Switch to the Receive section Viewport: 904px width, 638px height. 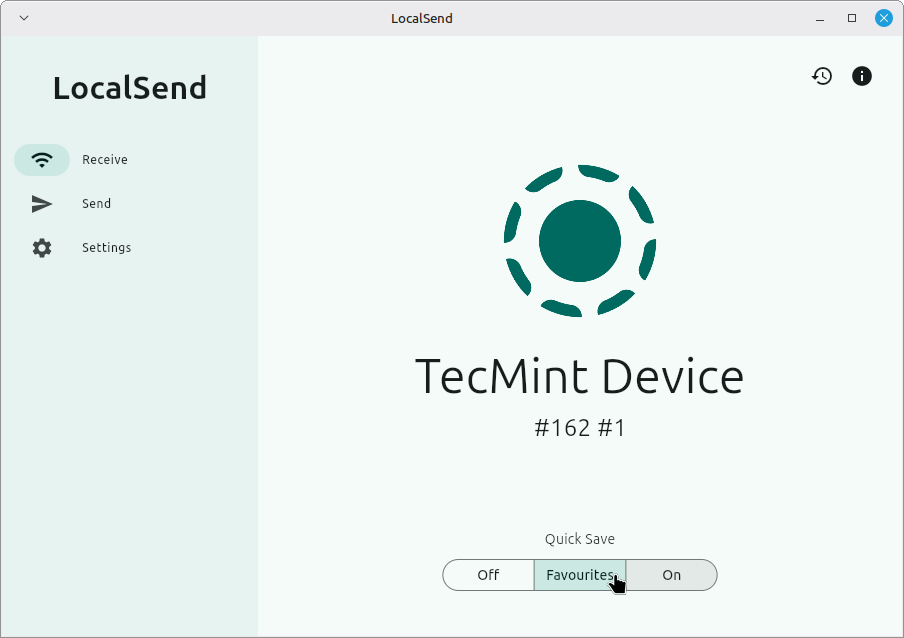click(x=105, y=159)
